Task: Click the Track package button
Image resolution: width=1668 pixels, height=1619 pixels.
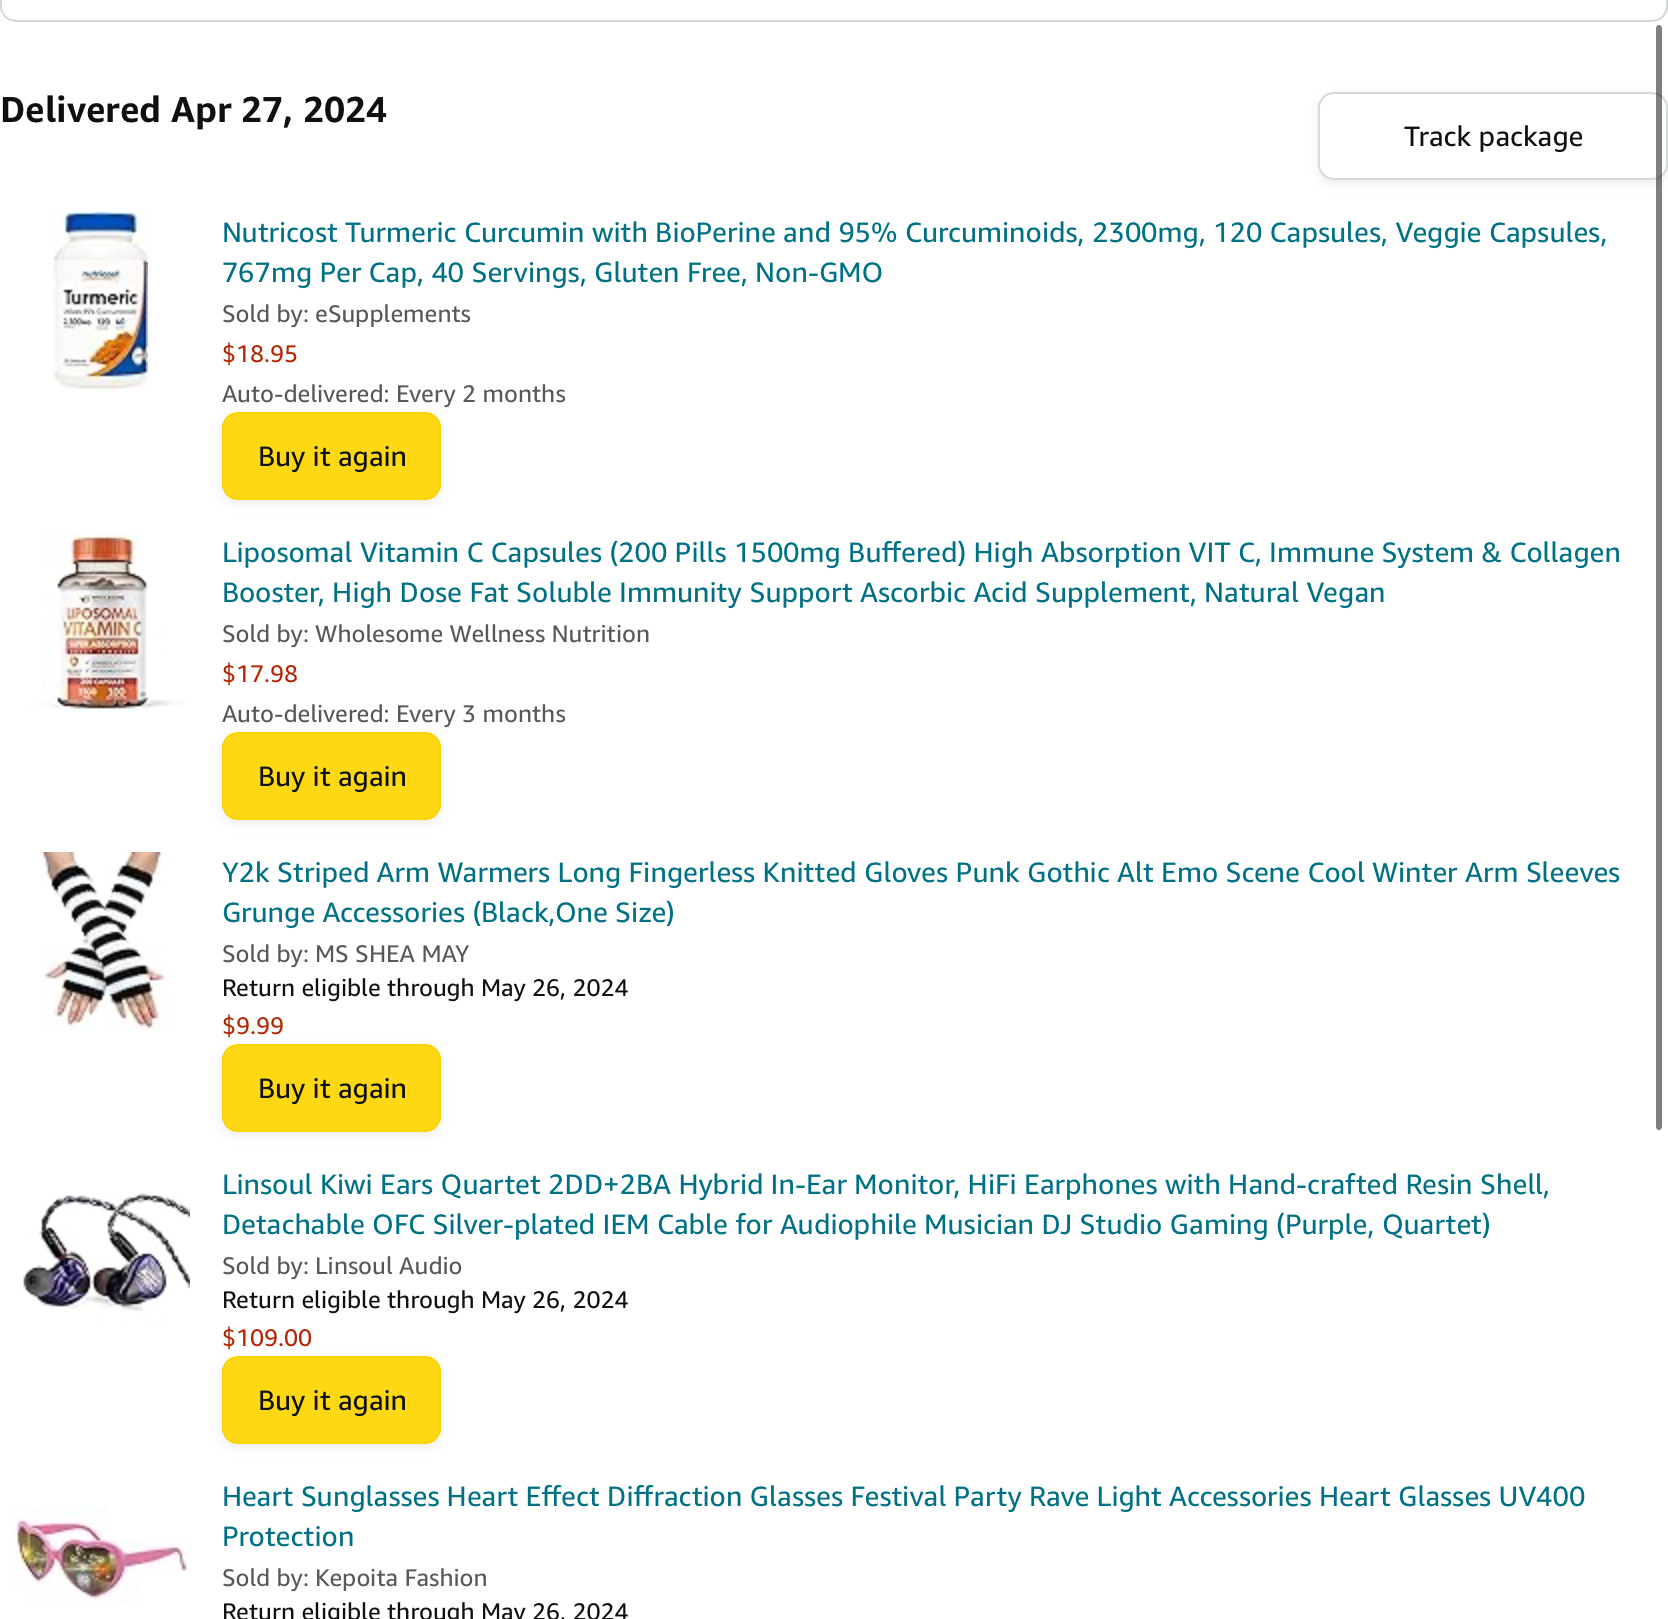Action: (x=1492, y=137)
